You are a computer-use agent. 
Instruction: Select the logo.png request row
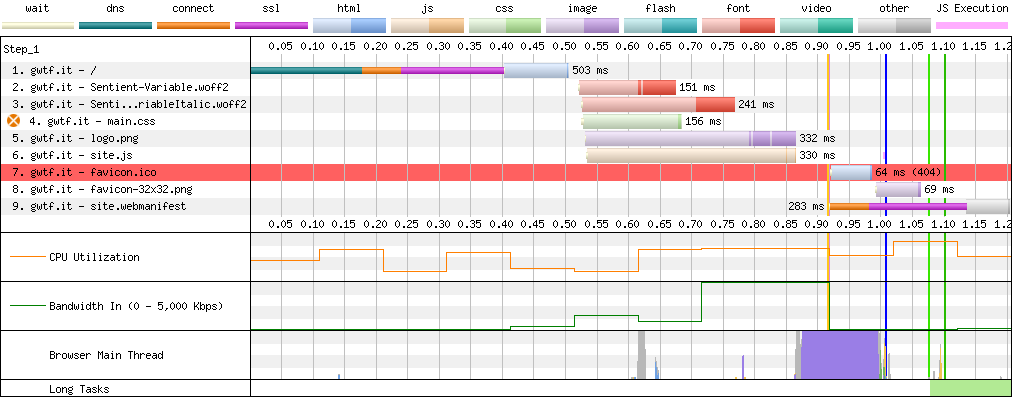(x=506, y=138)
